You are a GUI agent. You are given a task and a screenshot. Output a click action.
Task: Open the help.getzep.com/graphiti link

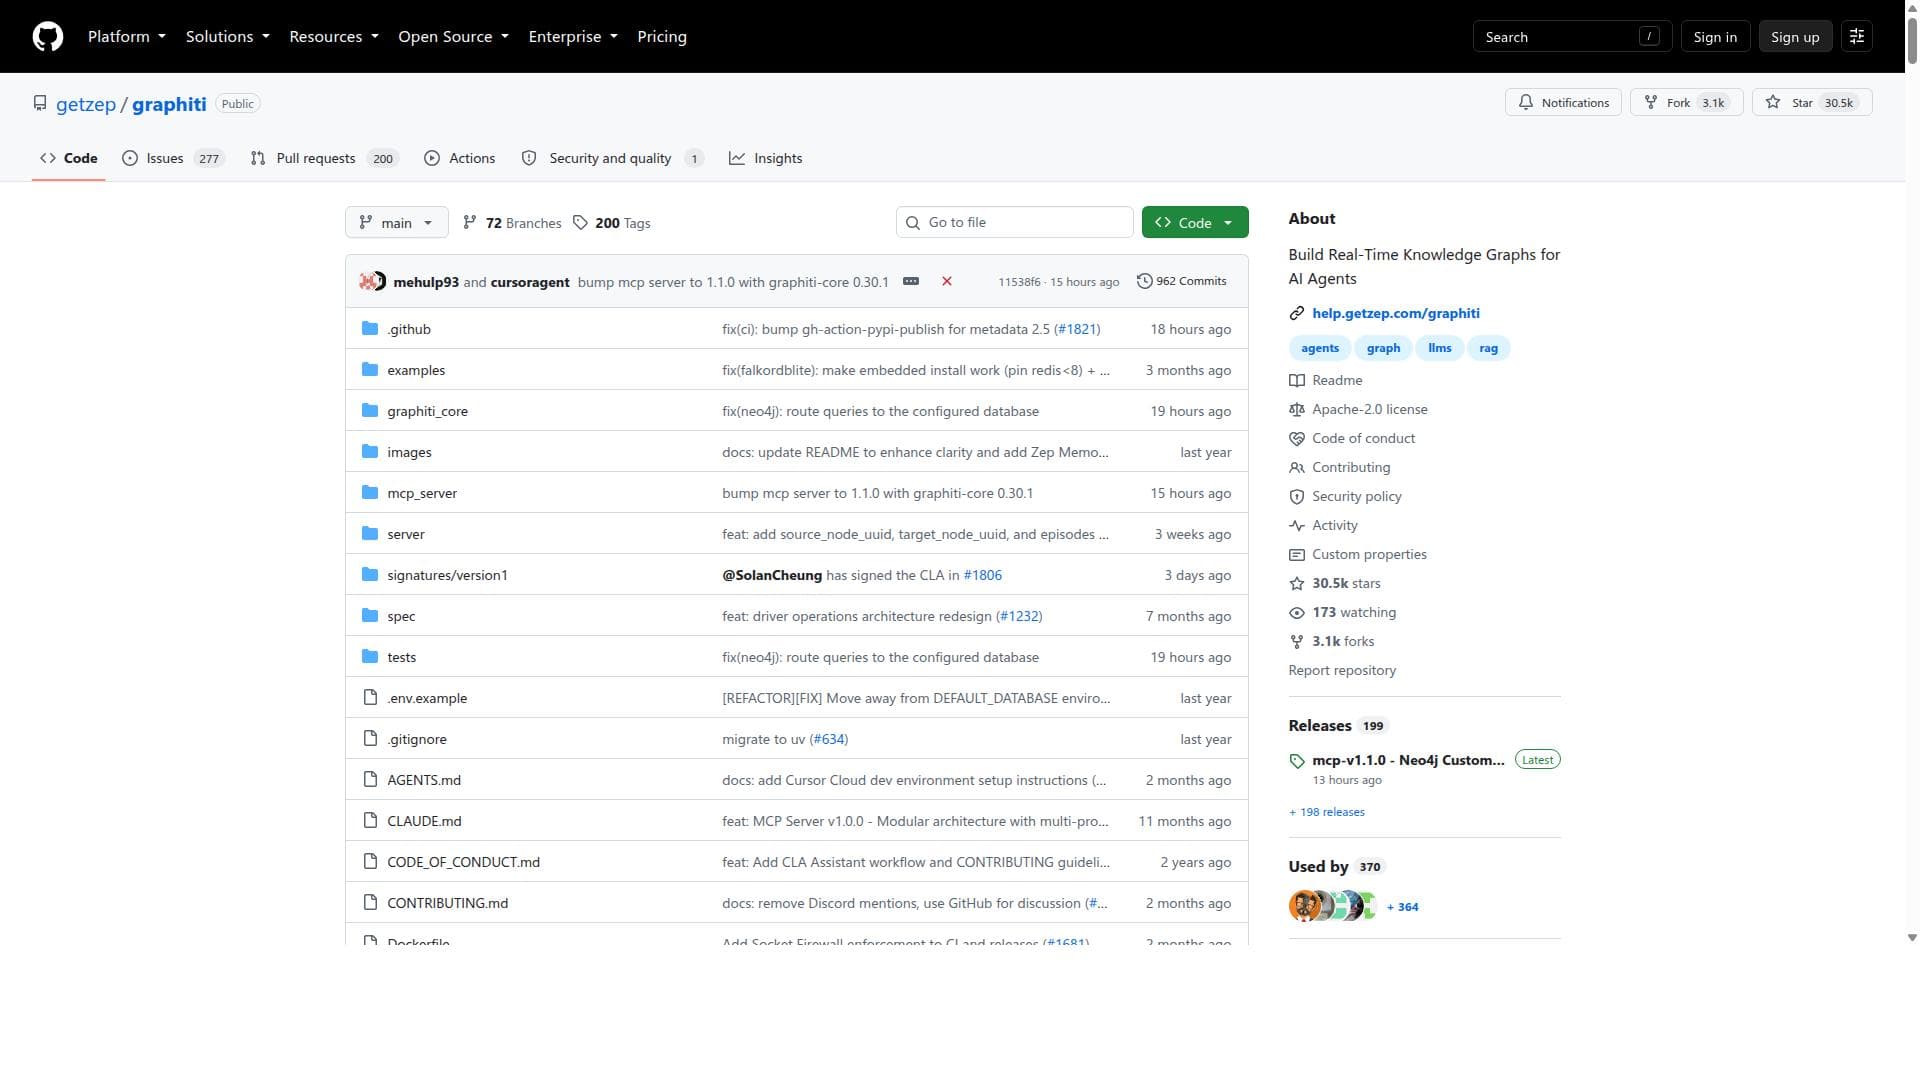click(x=1395, y=314)
